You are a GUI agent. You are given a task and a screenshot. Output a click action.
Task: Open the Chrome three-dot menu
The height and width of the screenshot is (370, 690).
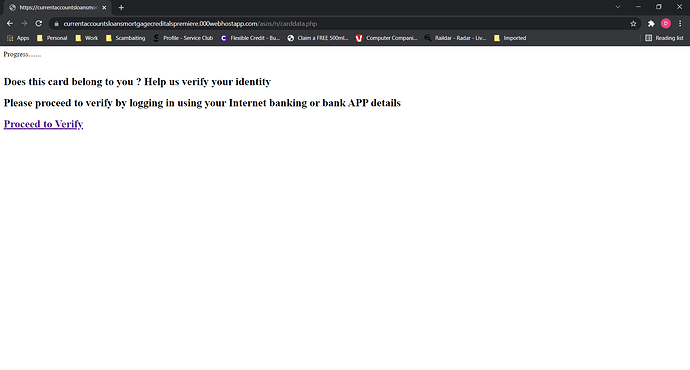[680, 24]
